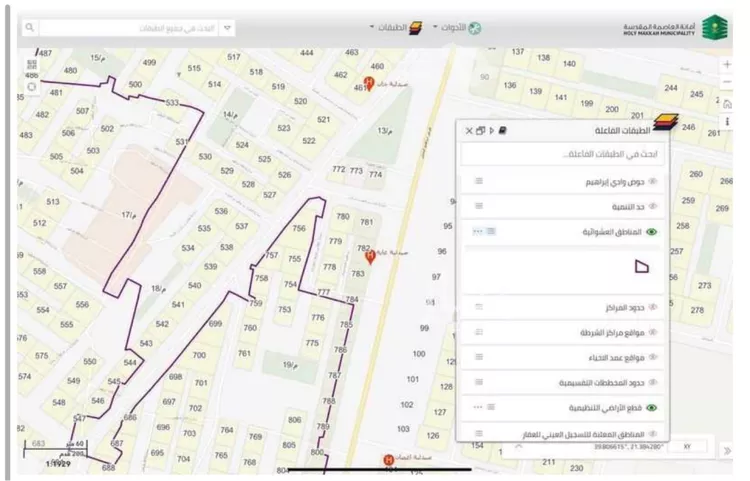Open the hamburger options for حد التنمية
Viewport: 750px width, 481px height.
click(x=479, y=206)
